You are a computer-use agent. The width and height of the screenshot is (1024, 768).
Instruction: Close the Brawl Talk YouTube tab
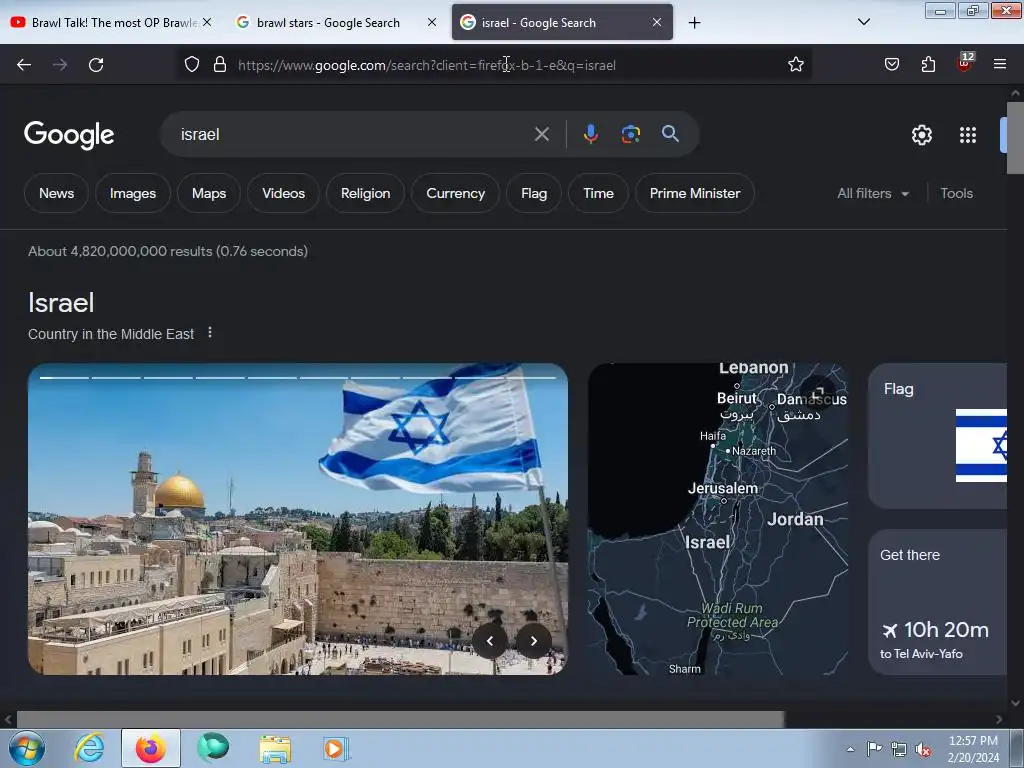click(x=206, y=22)
